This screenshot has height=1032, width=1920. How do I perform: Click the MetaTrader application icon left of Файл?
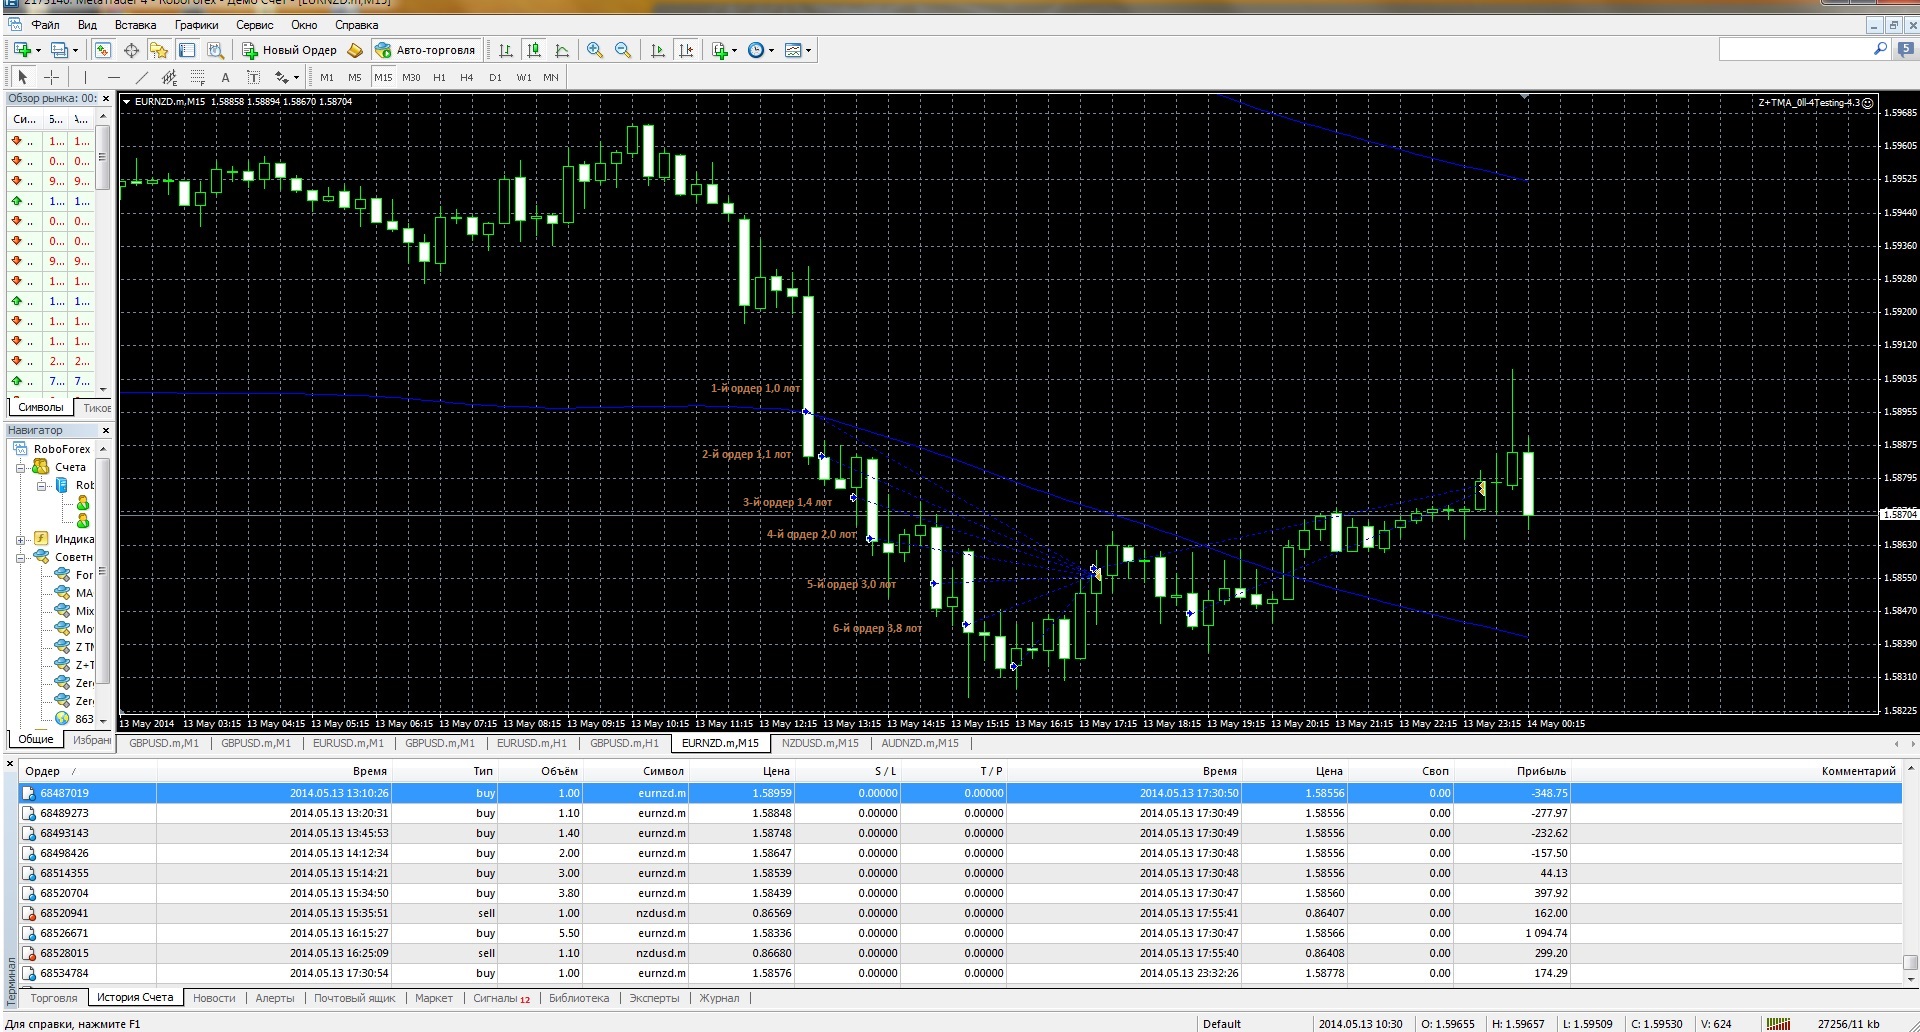[x=14, y=25]
